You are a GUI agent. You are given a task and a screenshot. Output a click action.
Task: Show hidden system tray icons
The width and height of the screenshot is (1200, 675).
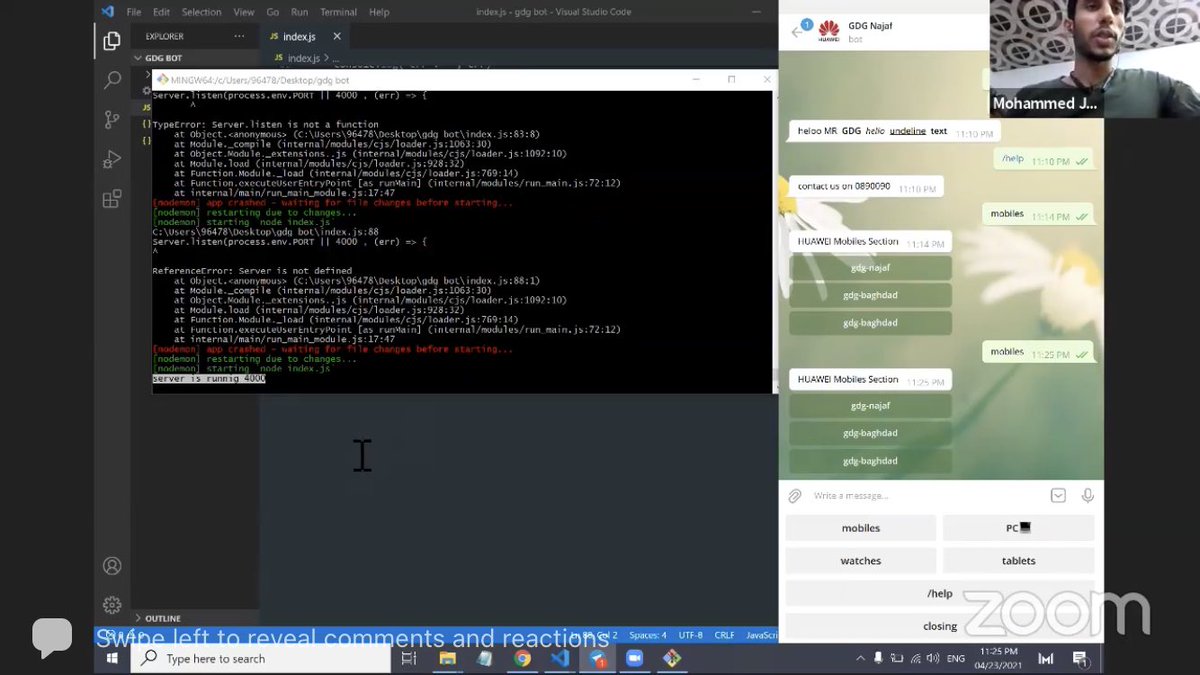click(861, 658)
